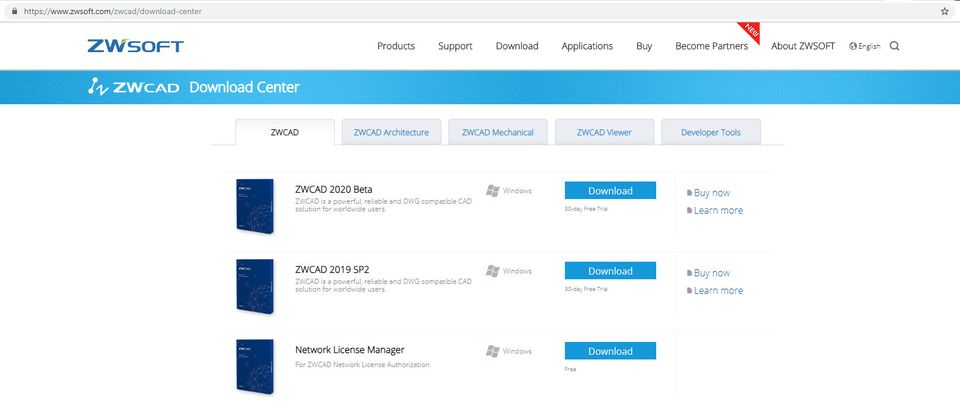Viewport: 960px width, 404px height.
Task: Open the Support menu
Action: [x=455, y=46]
